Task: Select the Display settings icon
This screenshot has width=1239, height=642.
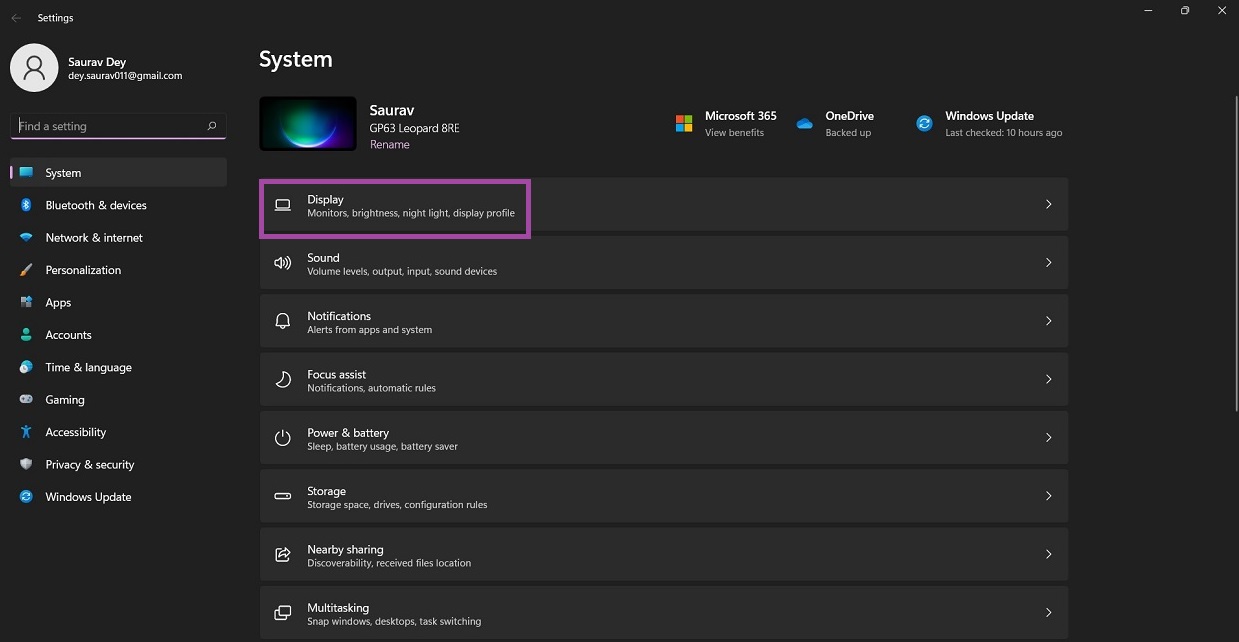Action: [282, 205]
